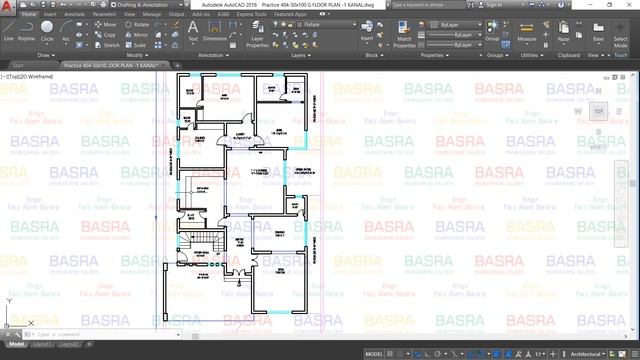Expand the Modify panel
This screenshot has height=360, width=640.
click(137, 55)
